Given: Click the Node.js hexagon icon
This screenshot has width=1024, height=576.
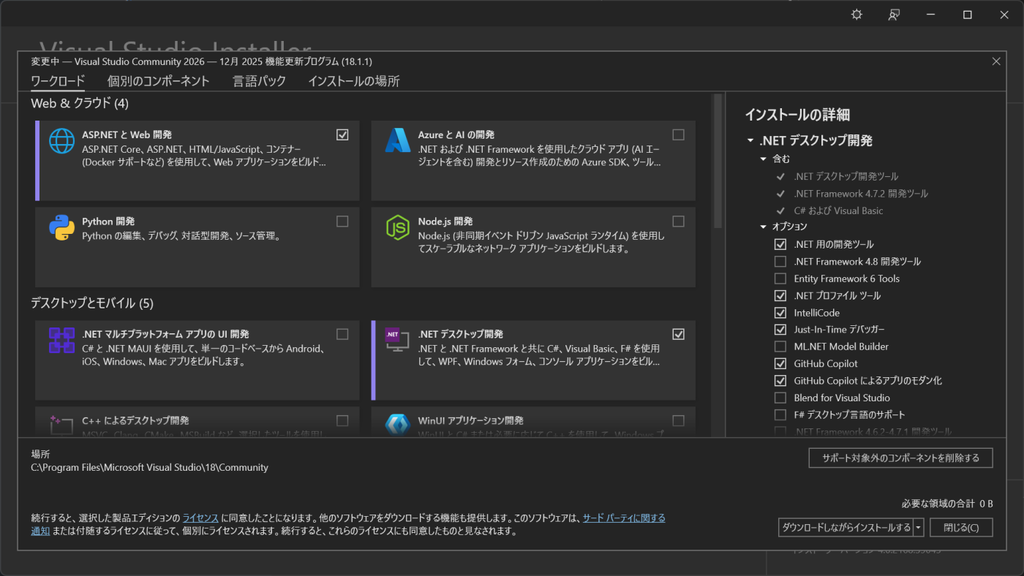Looking at the screenshot, I should tap(397, 227).
